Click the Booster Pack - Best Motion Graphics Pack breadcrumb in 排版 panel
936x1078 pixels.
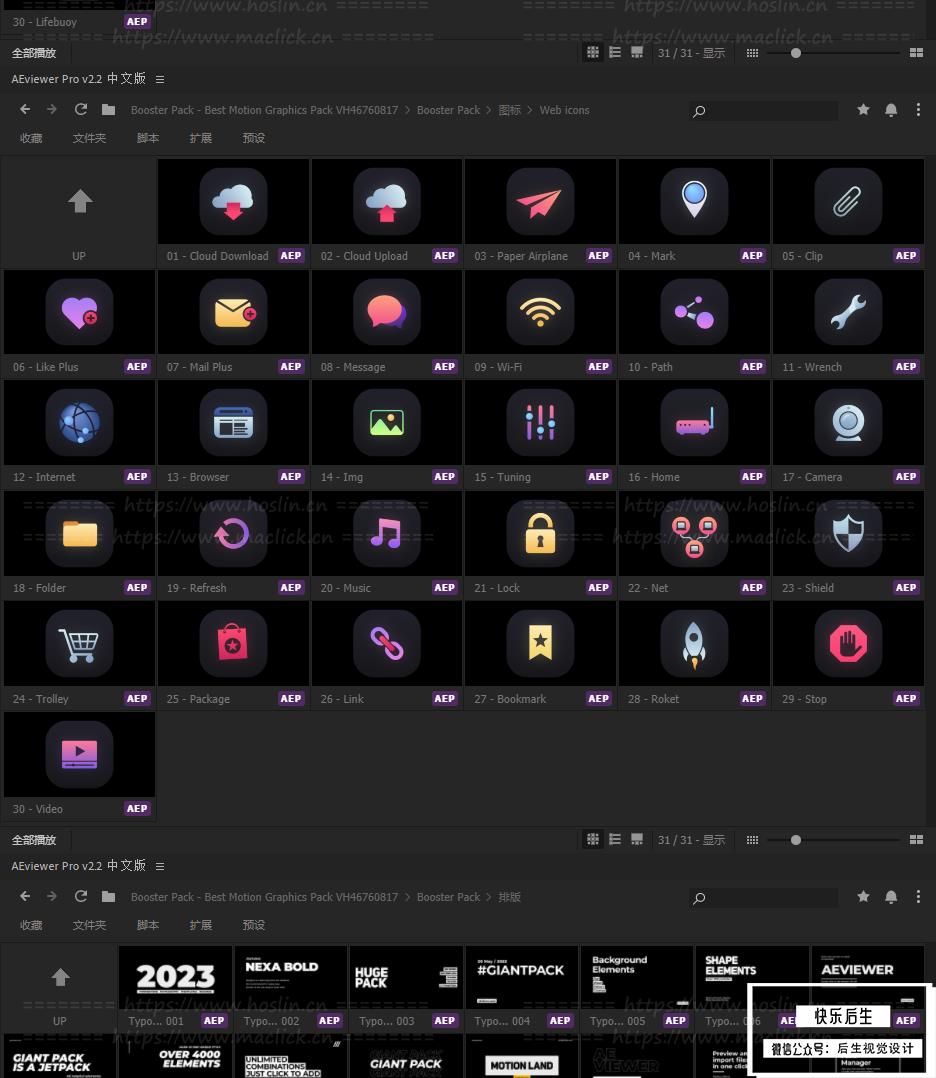(264, 896)
